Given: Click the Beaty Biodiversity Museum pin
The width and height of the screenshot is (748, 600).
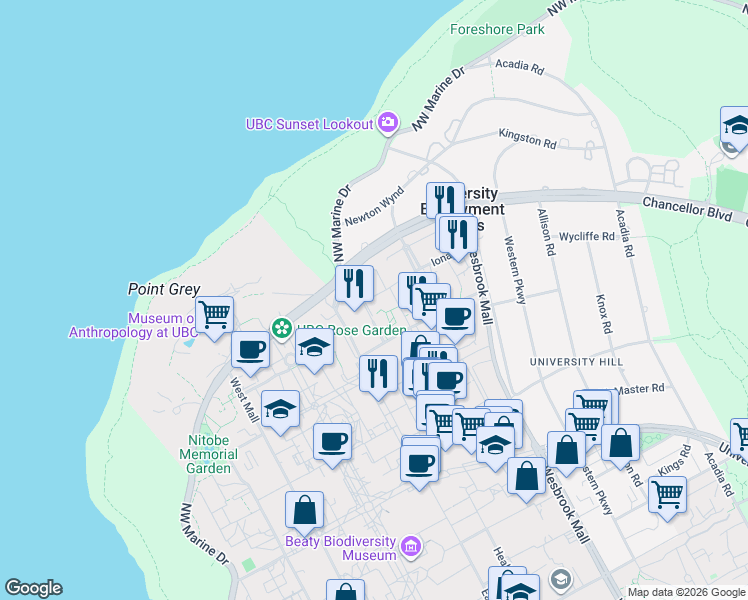Looking at the screenshot, I should (x=411, y=547).
